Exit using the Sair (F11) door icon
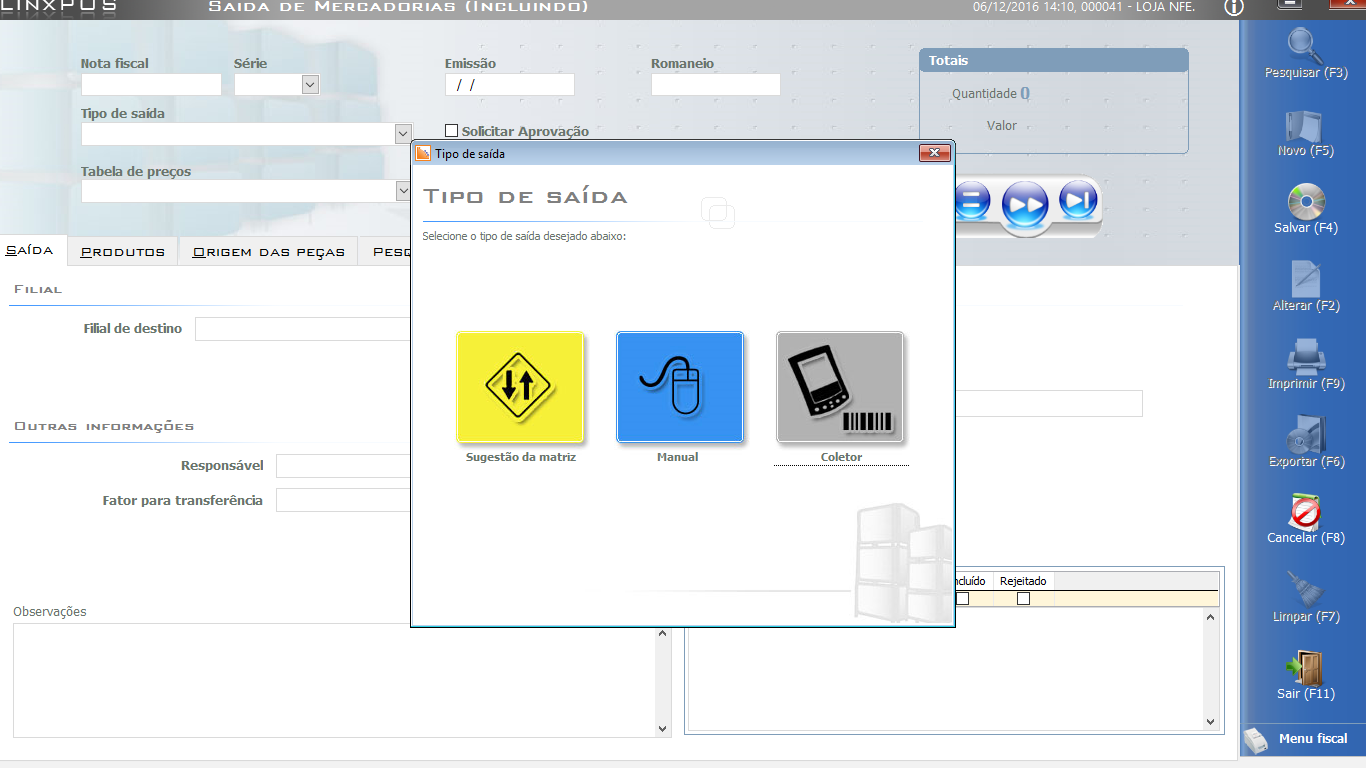This screenshot has height=768, width=1366. 1306,667
